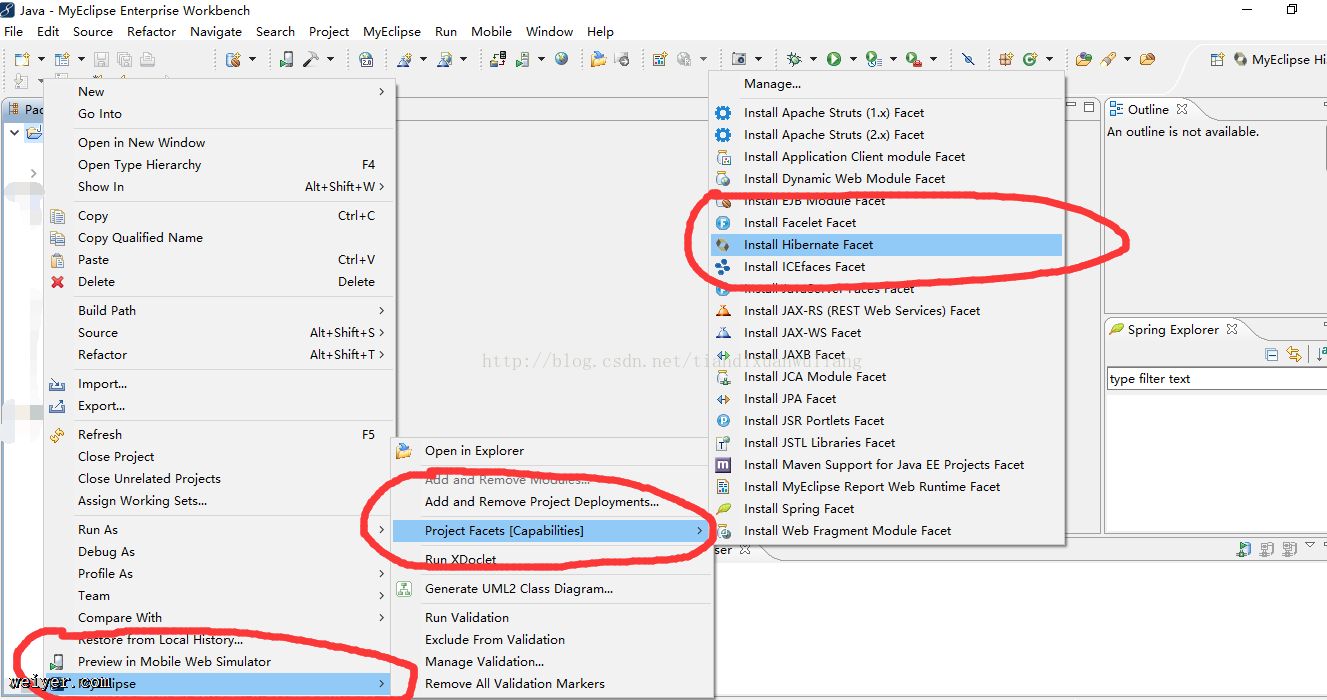The image size is (1327, 700).
Task: Click the Debug bug toolbar icon
Action: [794, 60]
